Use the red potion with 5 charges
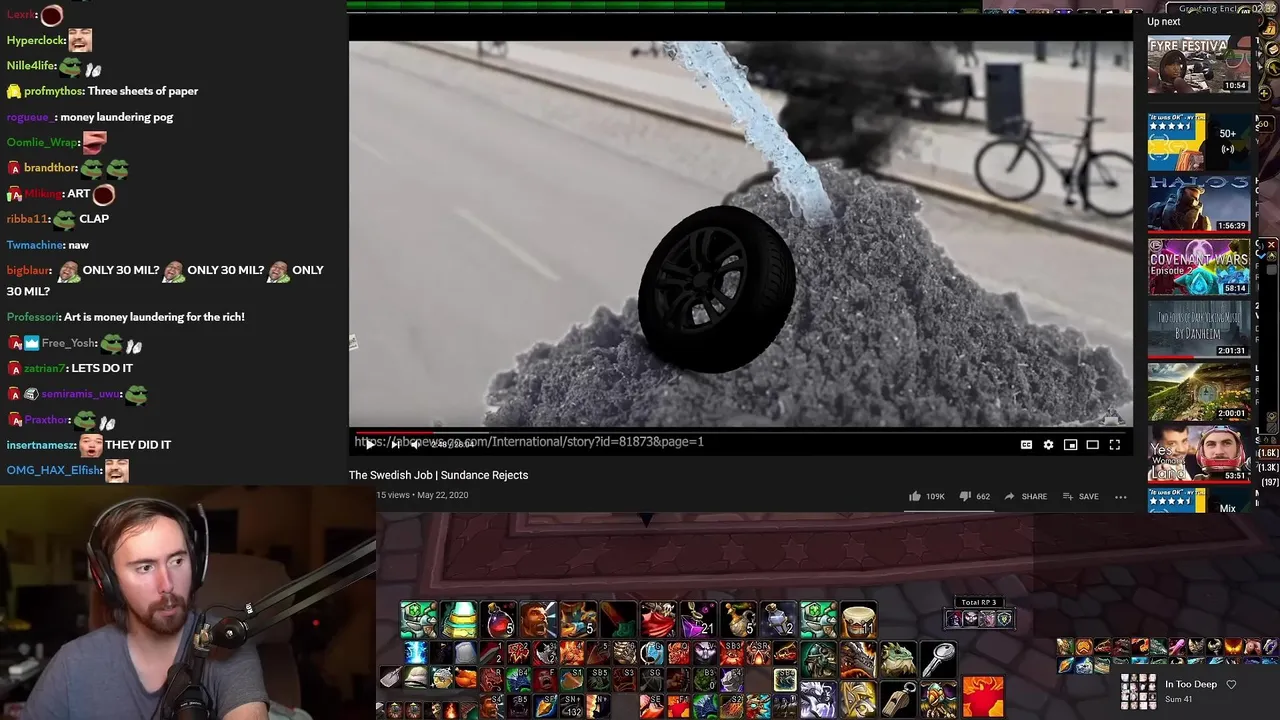 [499, 620]
